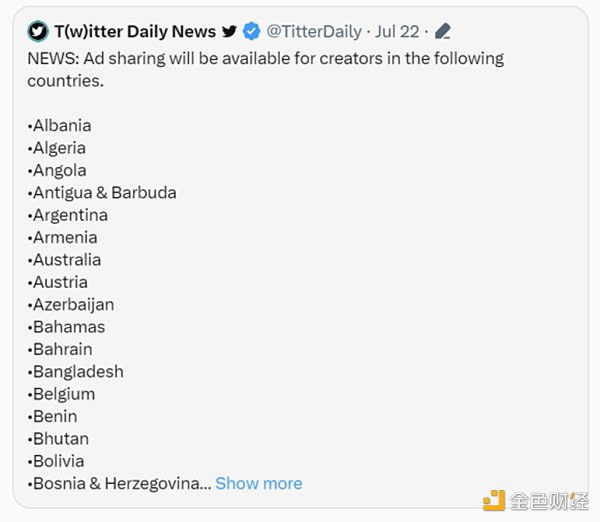
Task: Select the Bahrain entry in the list
Action: [62, 349]
